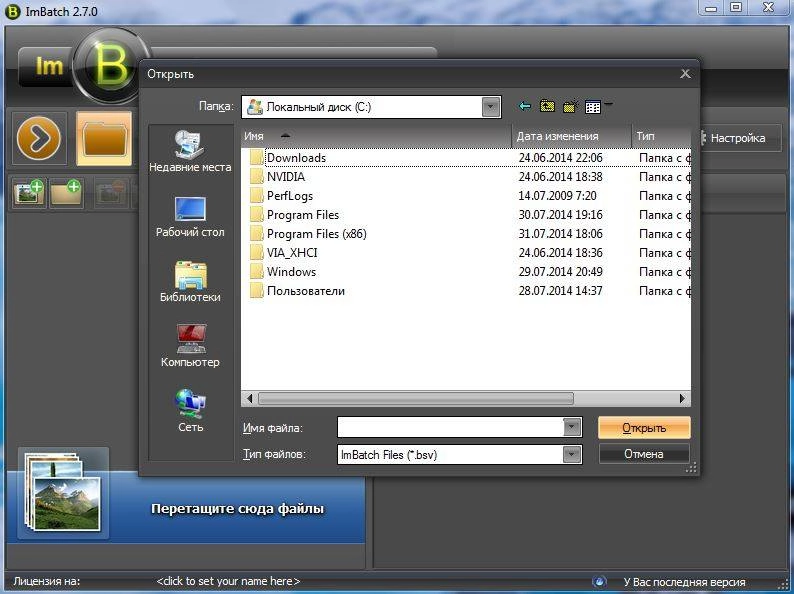Create a new folder icon in dialog
Viewport: 794px width, 594px height.
570,106
